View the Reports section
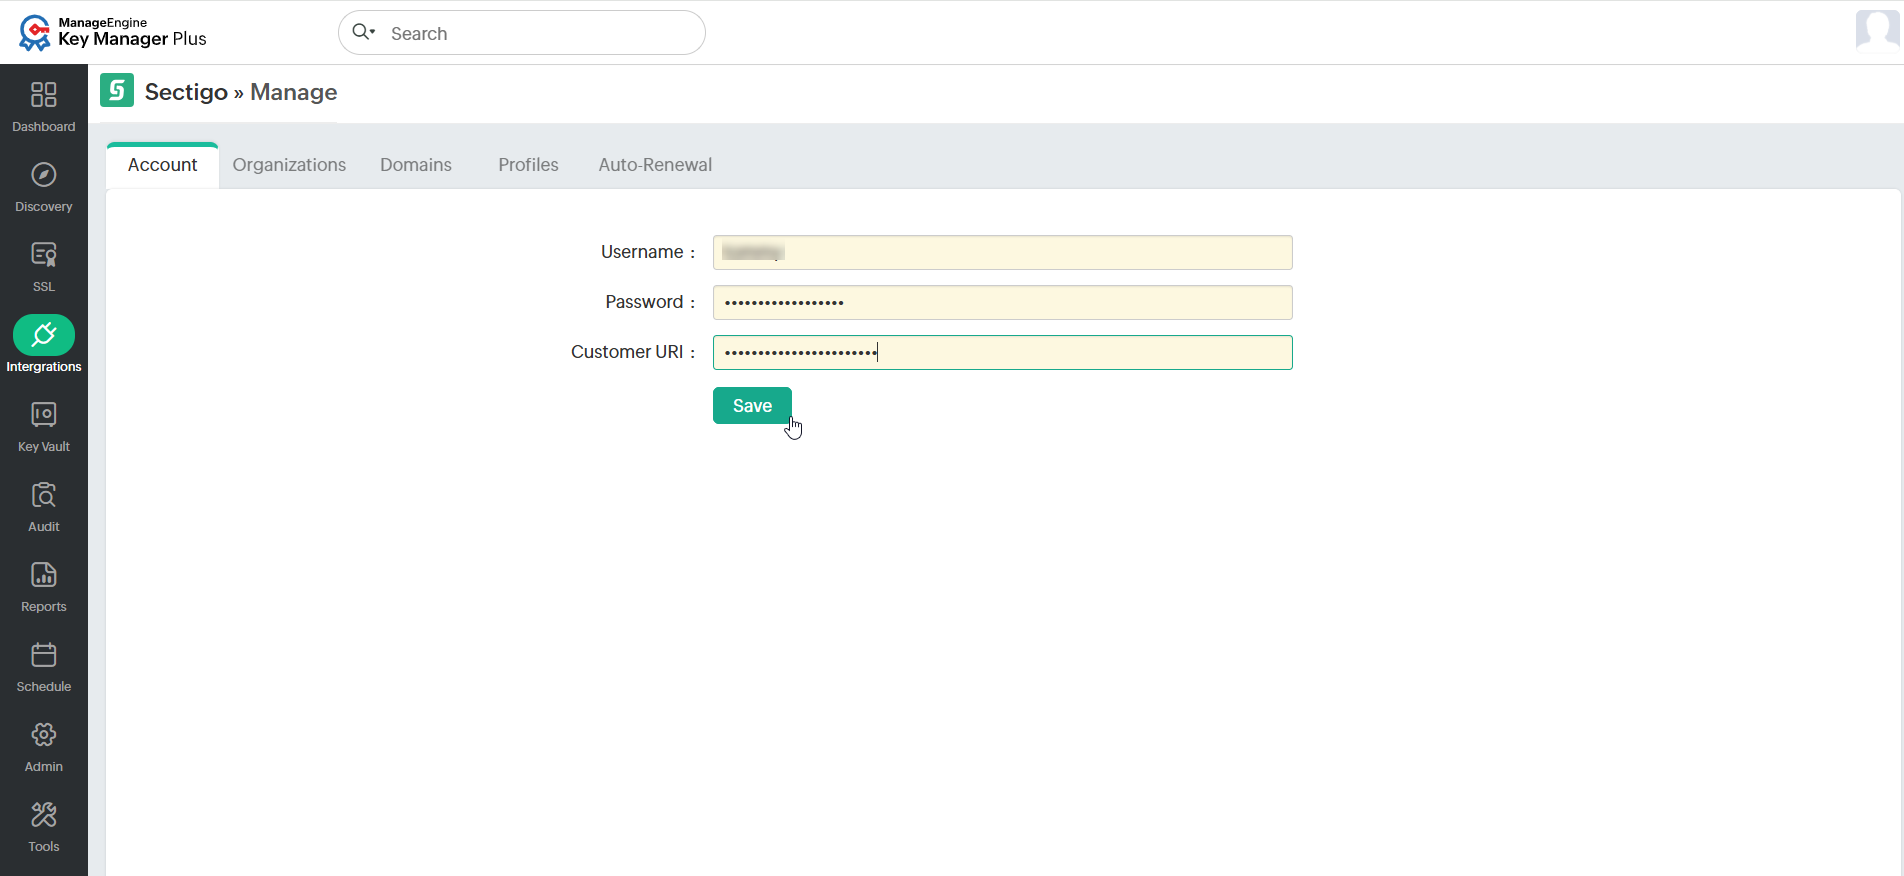The width and height of the screenshot is (1904, 876). click(44, 586)
